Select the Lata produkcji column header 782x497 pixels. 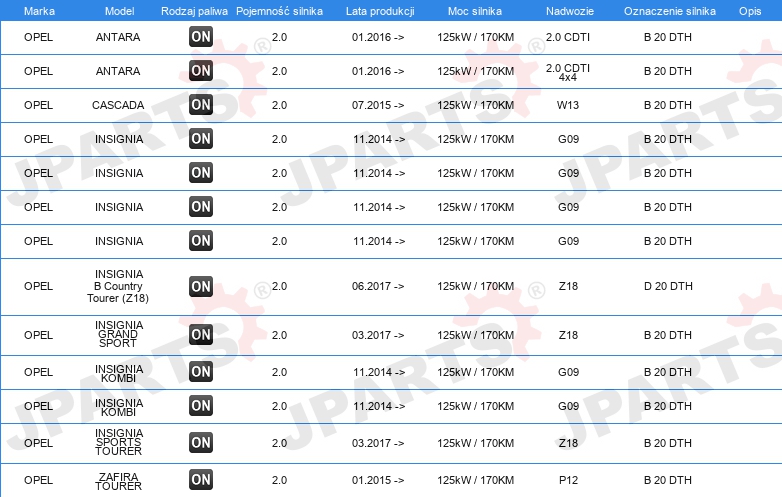coord(380,11)
